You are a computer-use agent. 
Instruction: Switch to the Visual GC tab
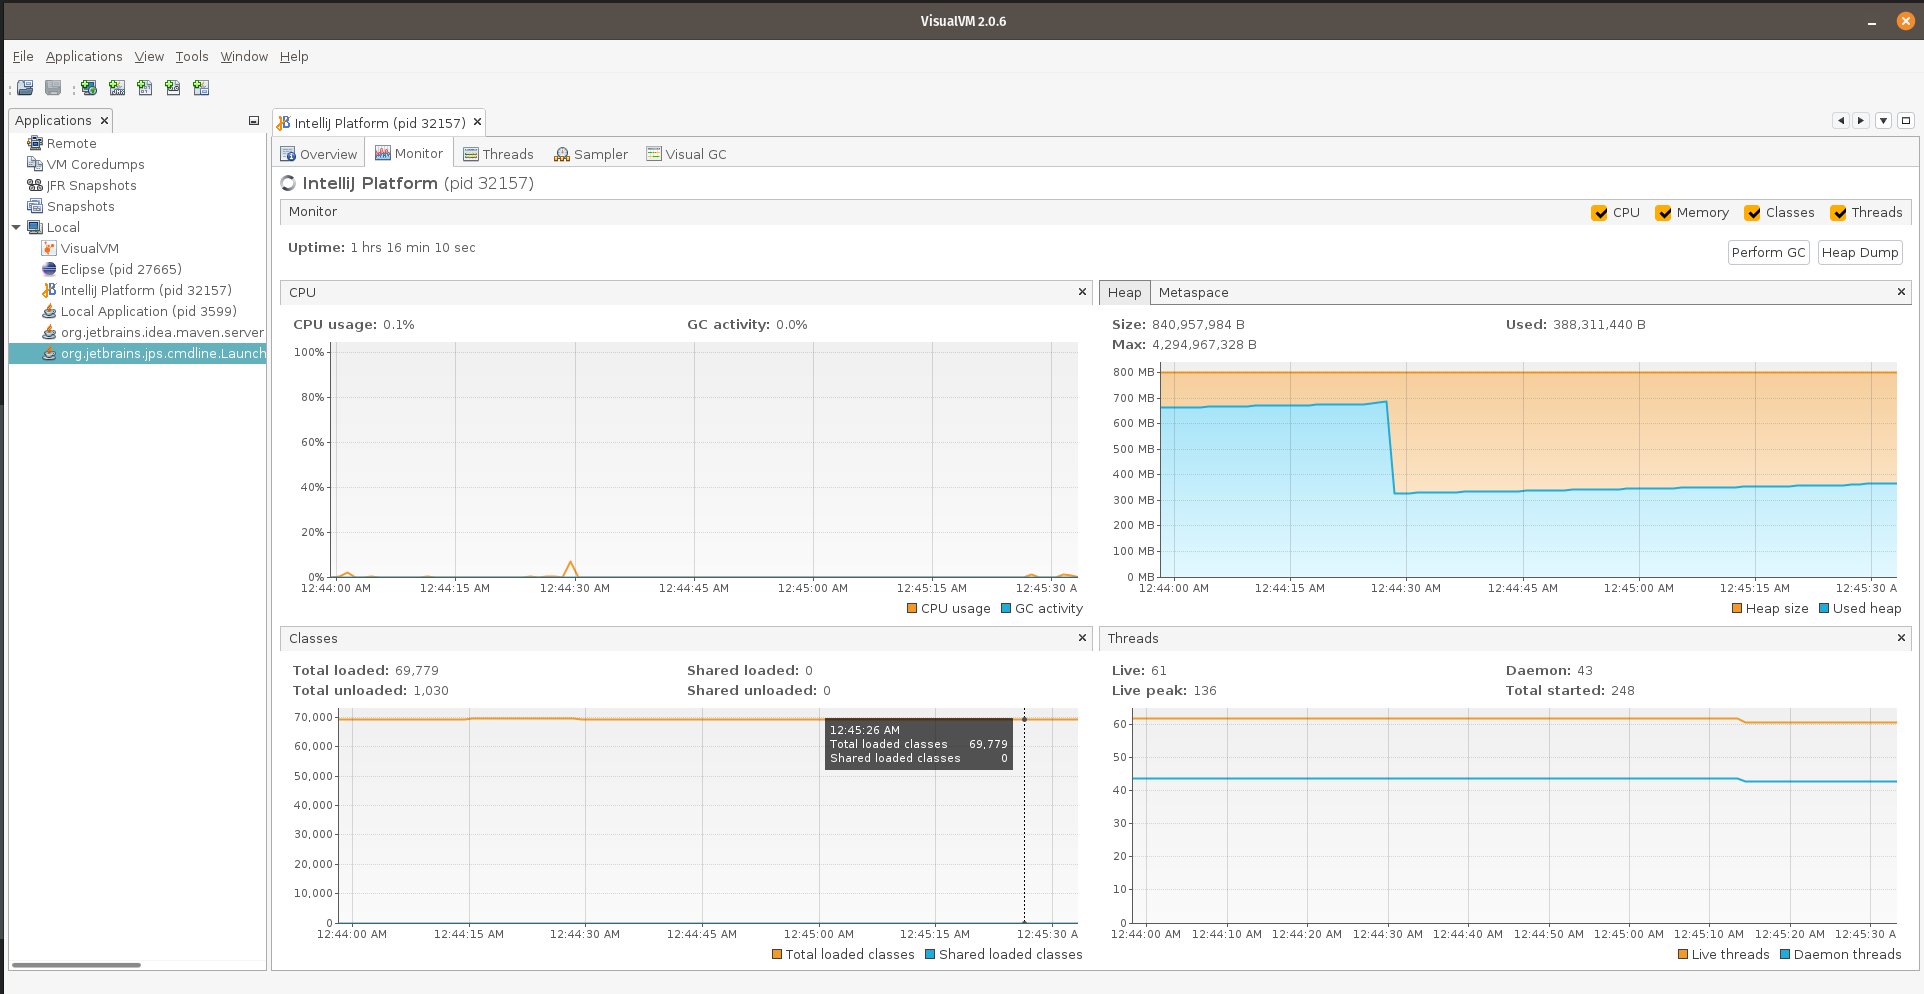(x=686, y=154)
